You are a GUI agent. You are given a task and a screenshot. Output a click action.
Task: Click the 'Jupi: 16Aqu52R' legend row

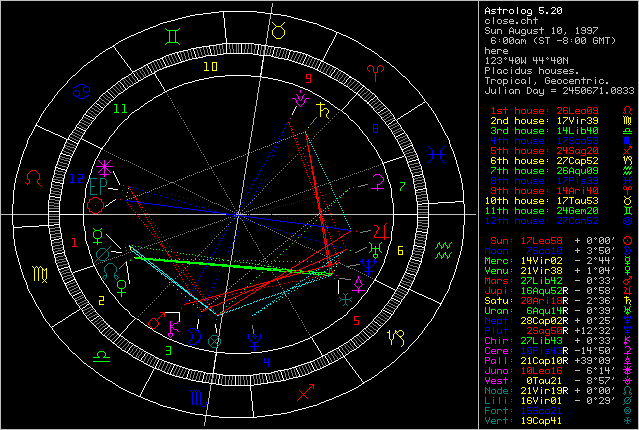[559, 291]
